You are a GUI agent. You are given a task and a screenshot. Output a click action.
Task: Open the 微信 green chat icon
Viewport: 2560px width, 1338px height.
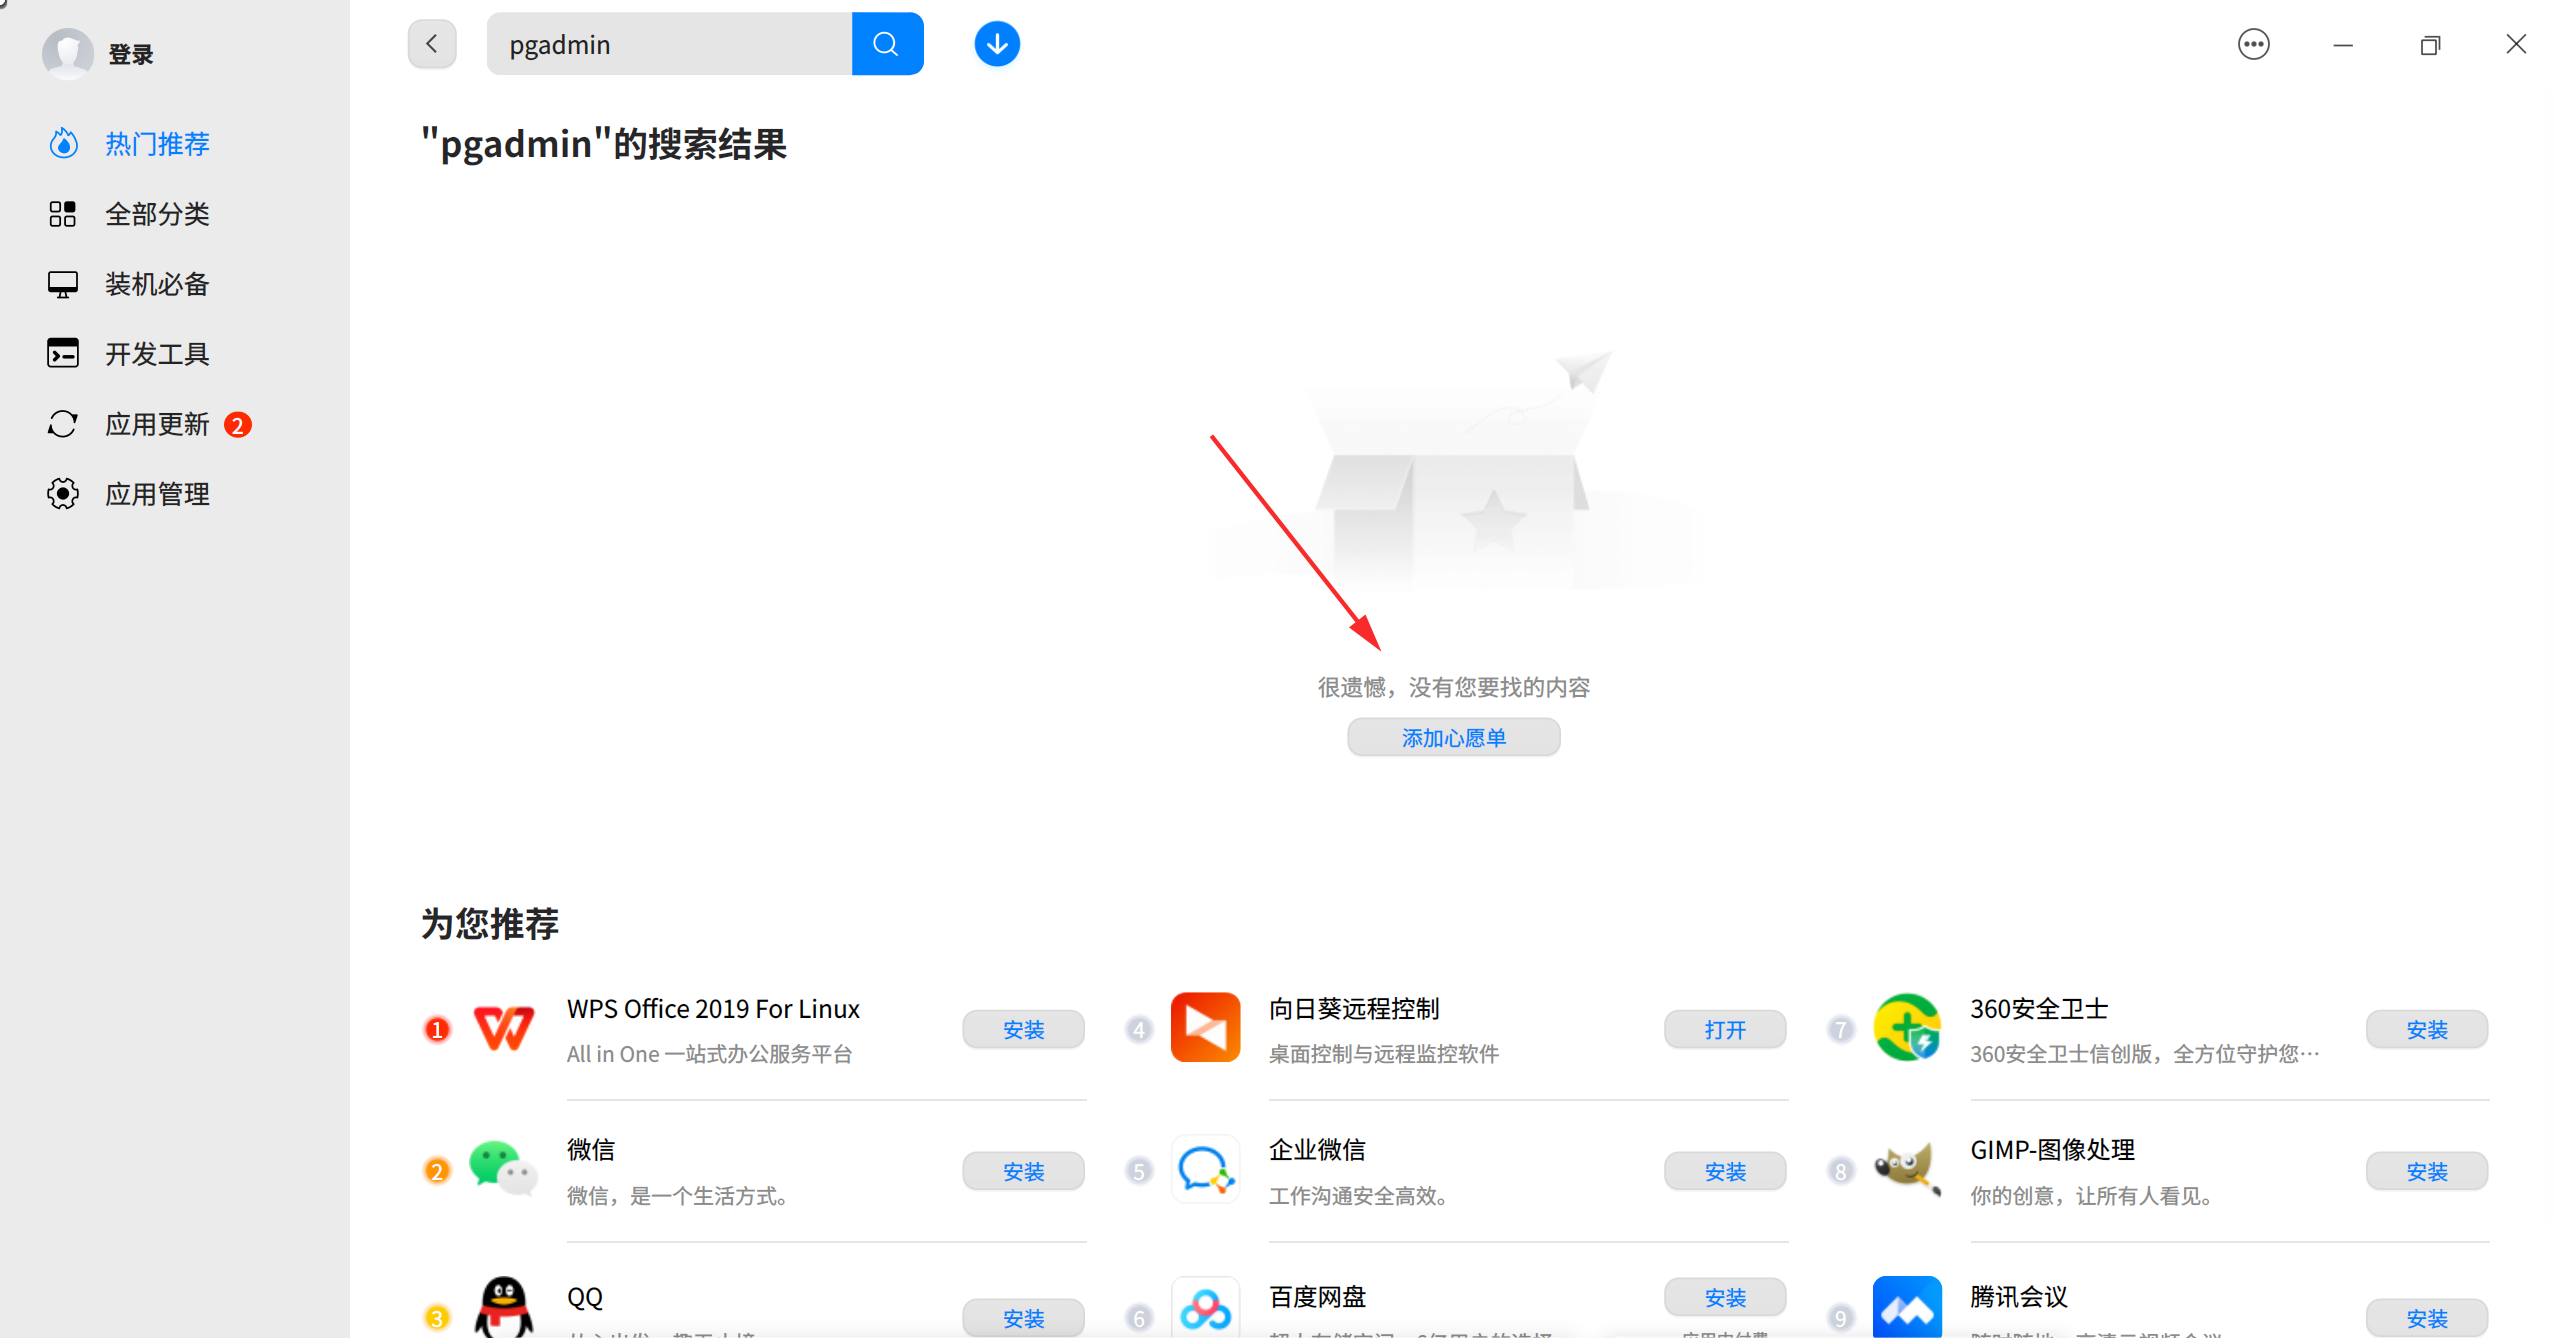tap(503, 1169)
